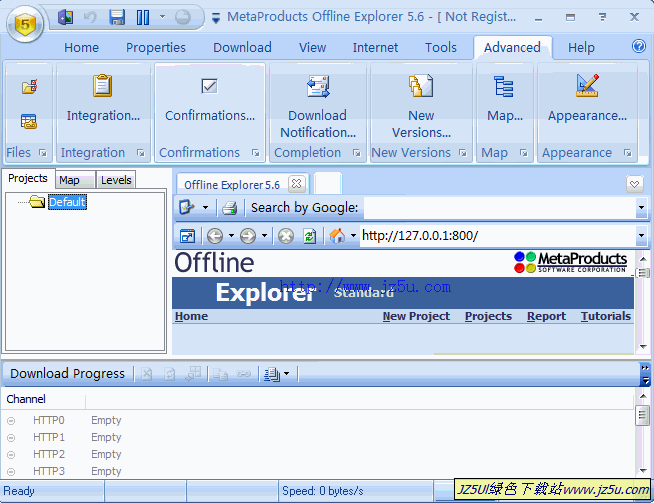Viewport: 654px width, 503px height.
Task: Open the Projects link on the page
Action: pos(488,317)
